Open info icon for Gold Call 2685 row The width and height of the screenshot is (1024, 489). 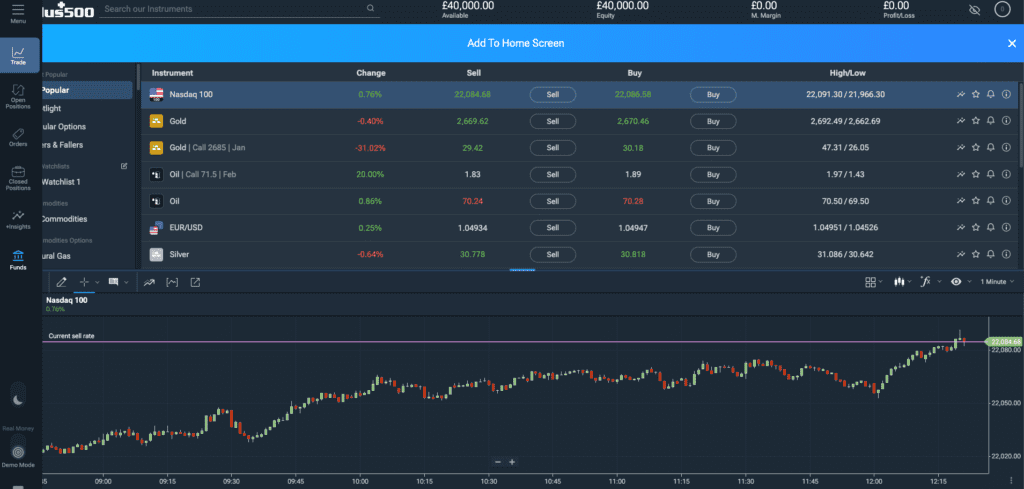pos(1006,148)
